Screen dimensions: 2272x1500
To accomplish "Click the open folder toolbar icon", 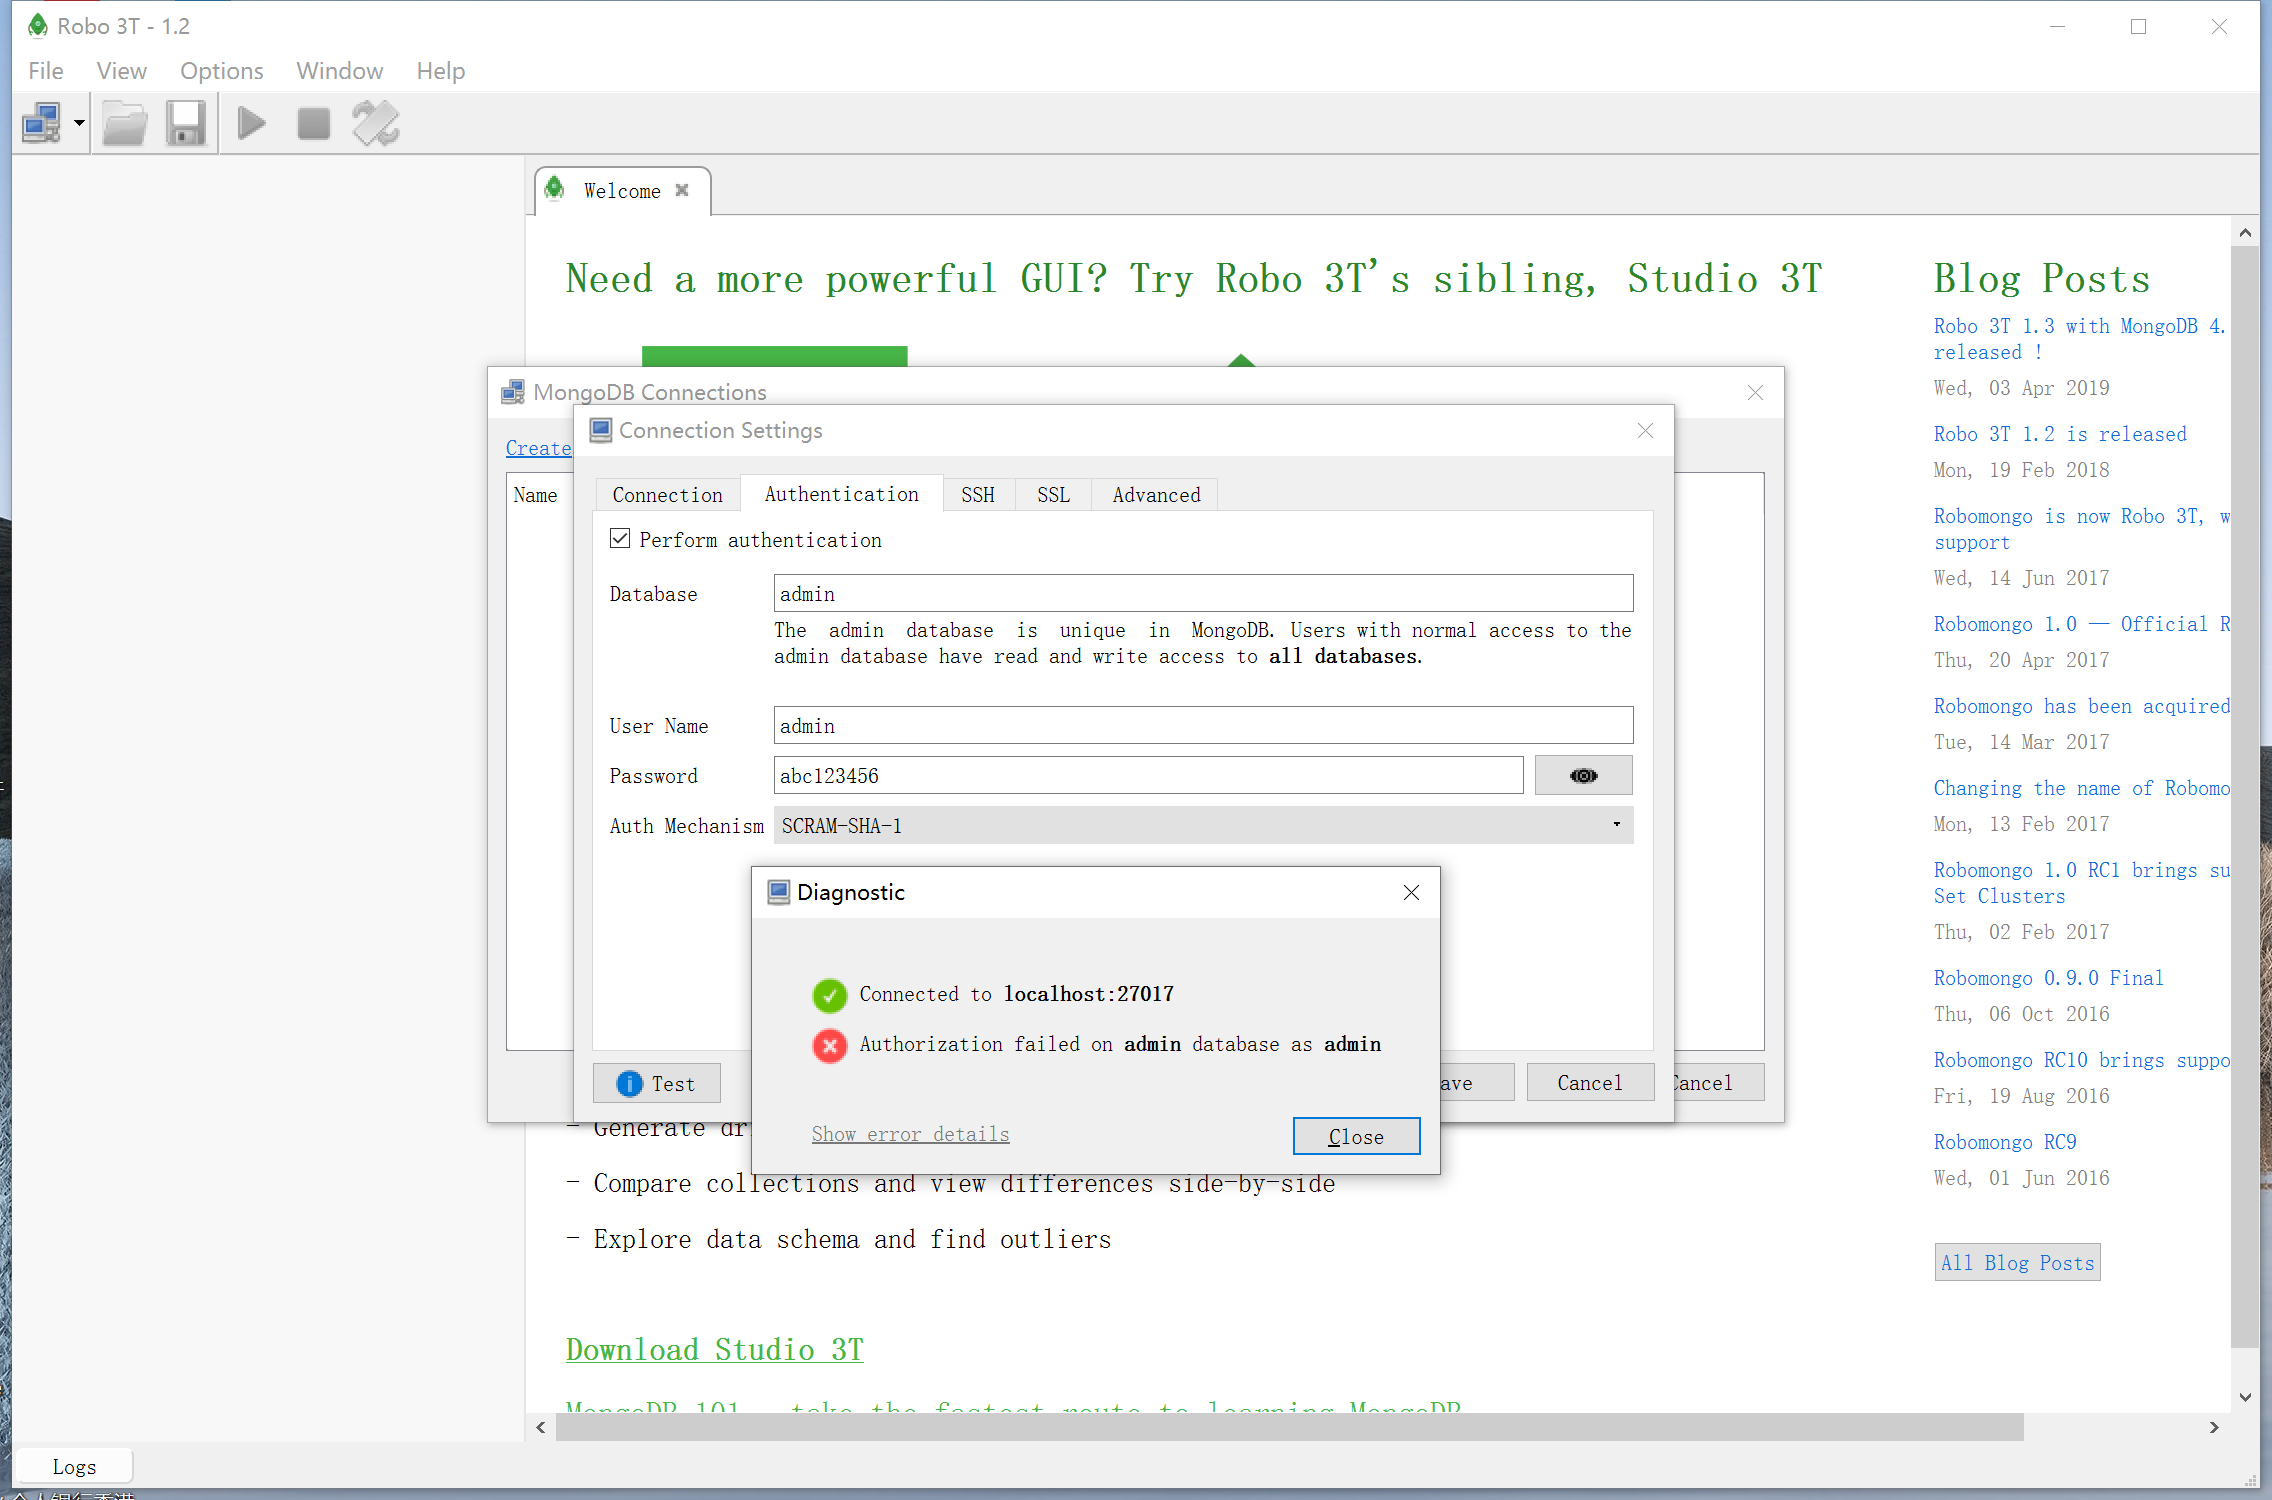I will point(125,124).
